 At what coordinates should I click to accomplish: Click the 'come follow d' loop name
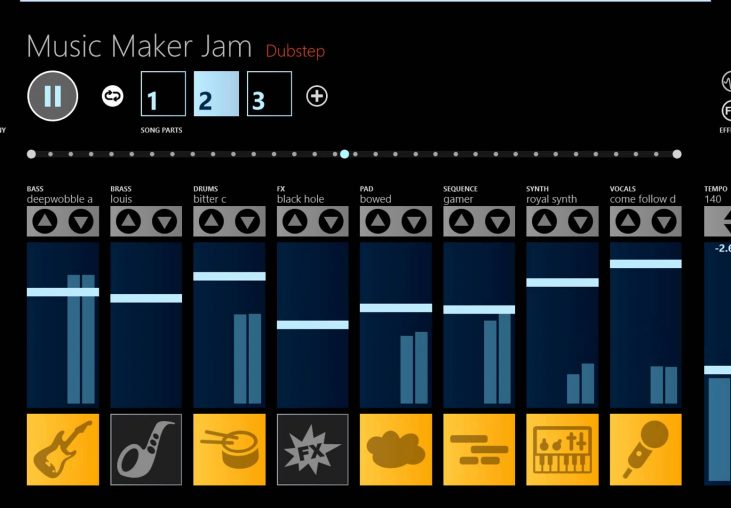point(642,199)
